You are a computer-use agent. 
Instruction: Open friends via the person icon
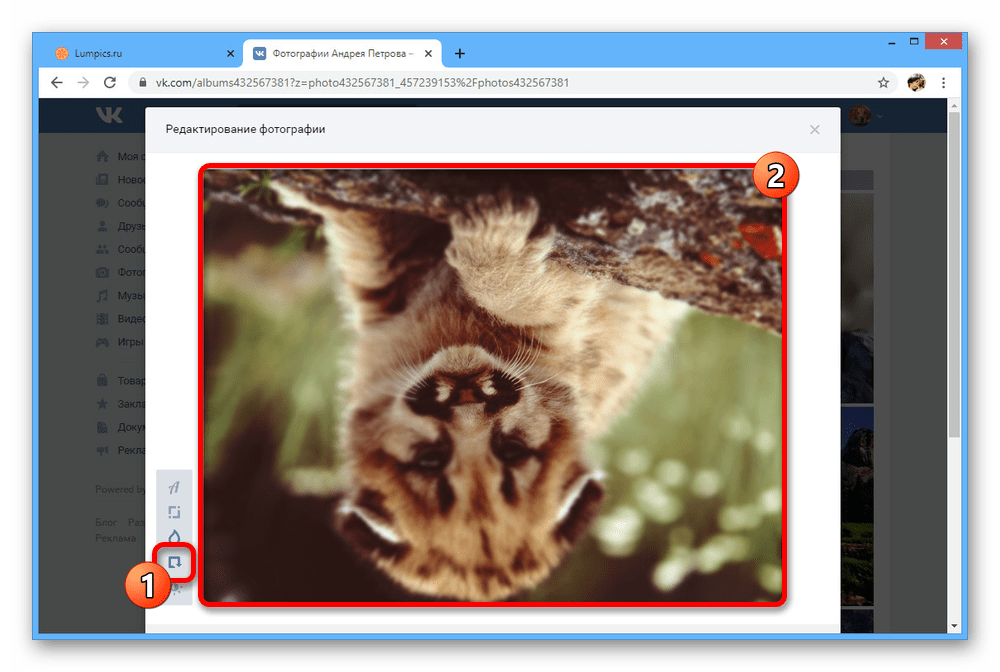pos(102,226)
